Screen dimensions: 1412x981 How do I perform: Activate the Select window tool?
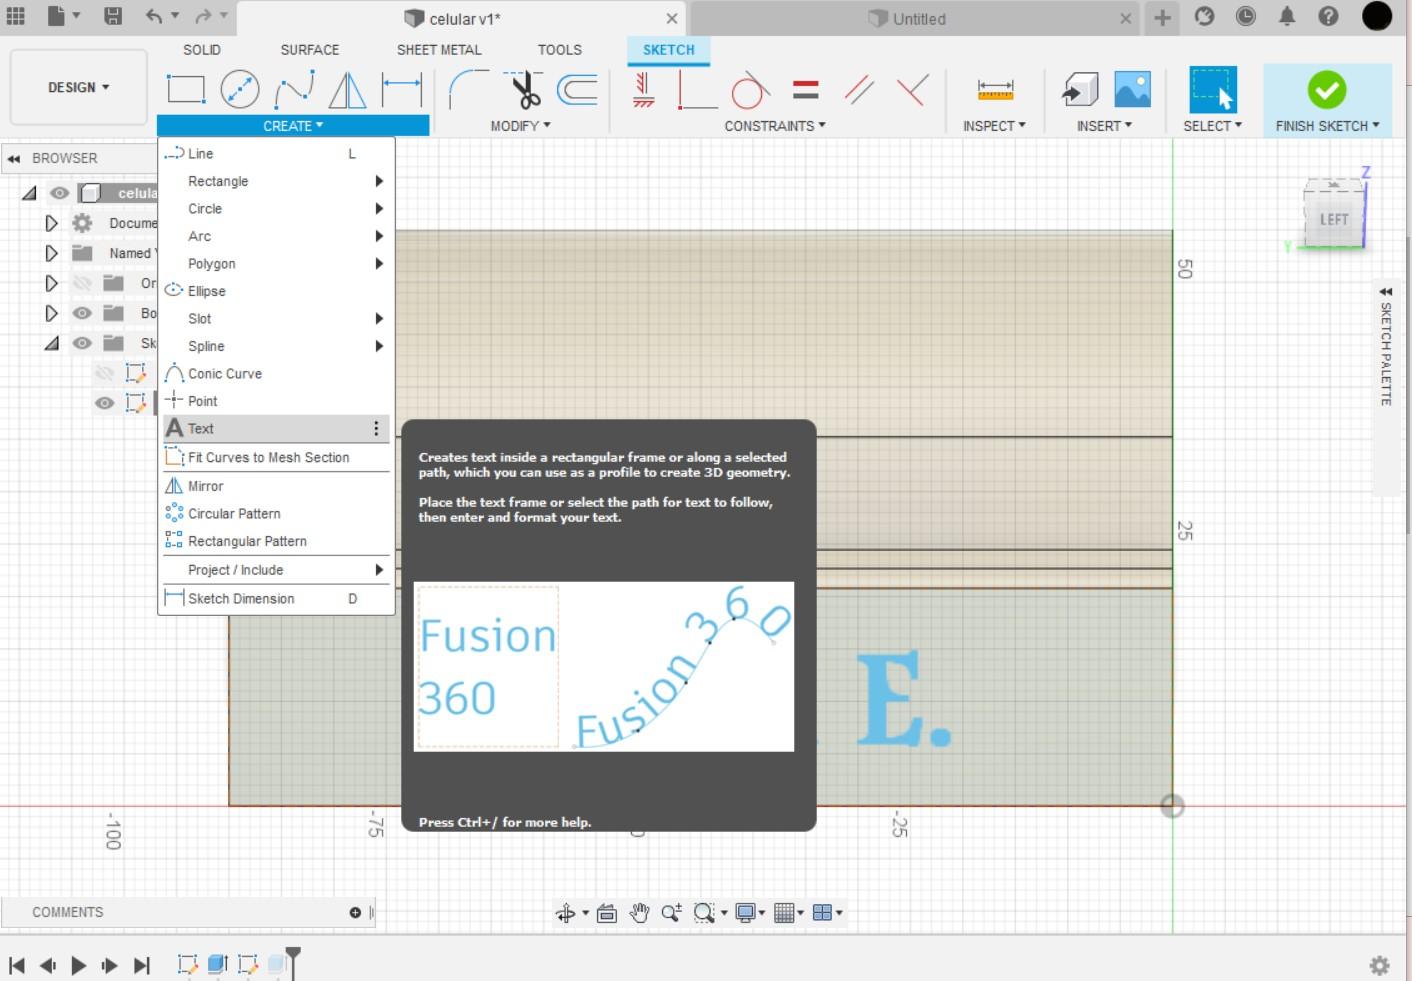(x=1212, y=90)
